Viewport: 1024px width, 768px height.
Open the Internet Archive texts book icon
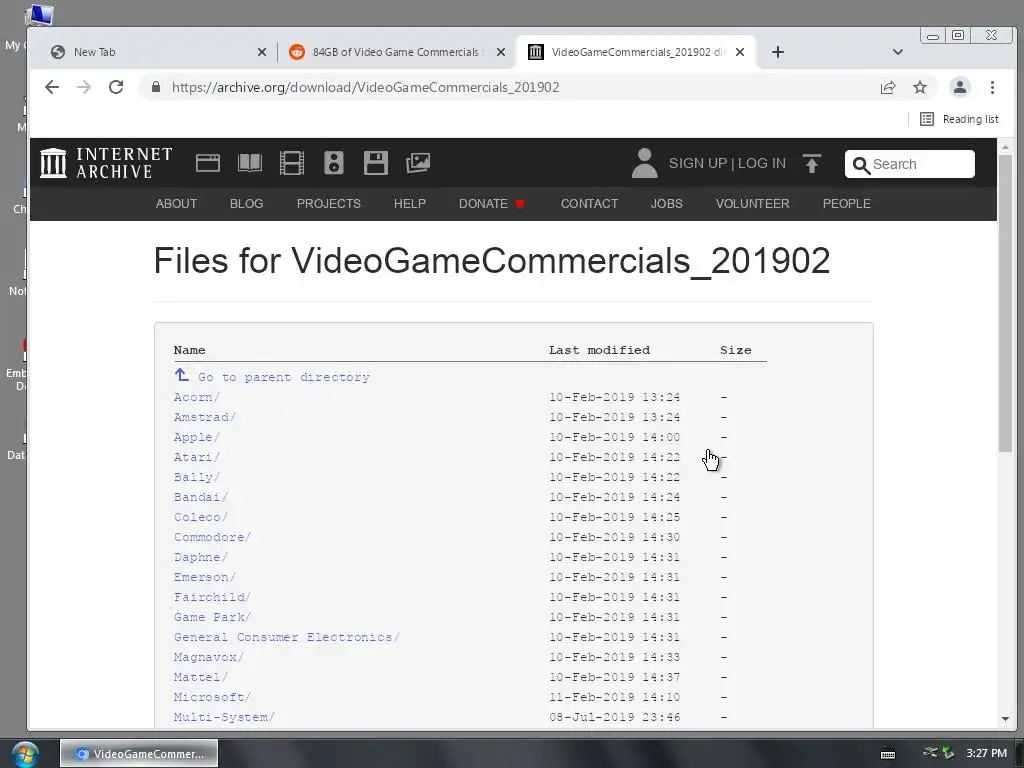(x=249, y=163)
